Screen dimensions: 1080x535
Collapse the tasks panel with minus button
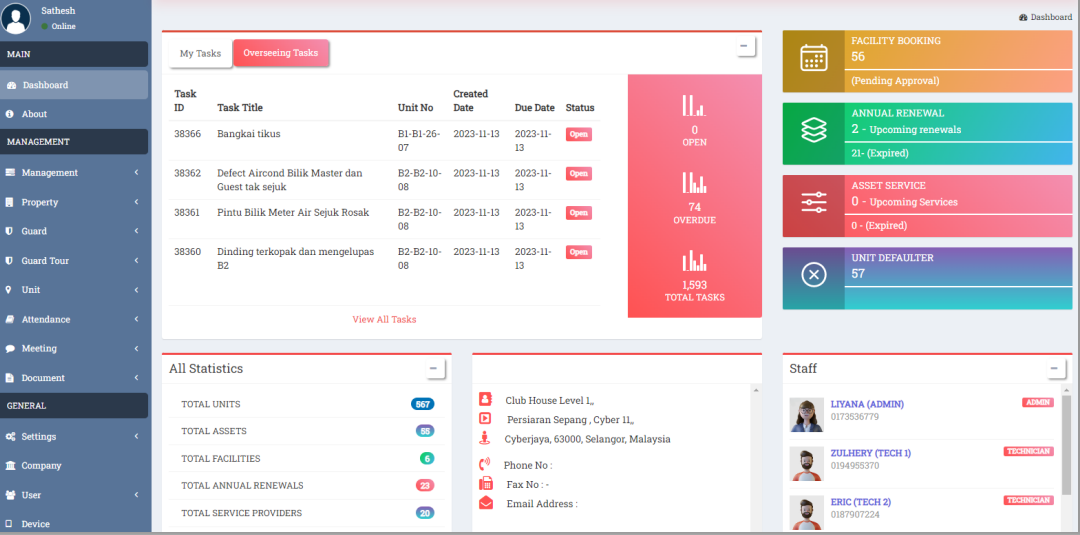coord(743,46)
